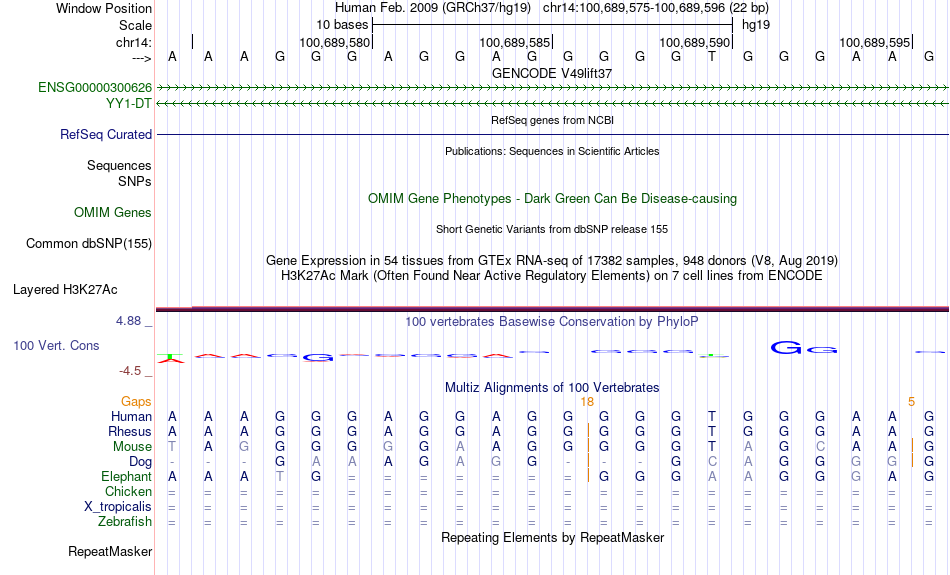Click the -4.5 PhyloP axis value

click(x=130, y=371)
